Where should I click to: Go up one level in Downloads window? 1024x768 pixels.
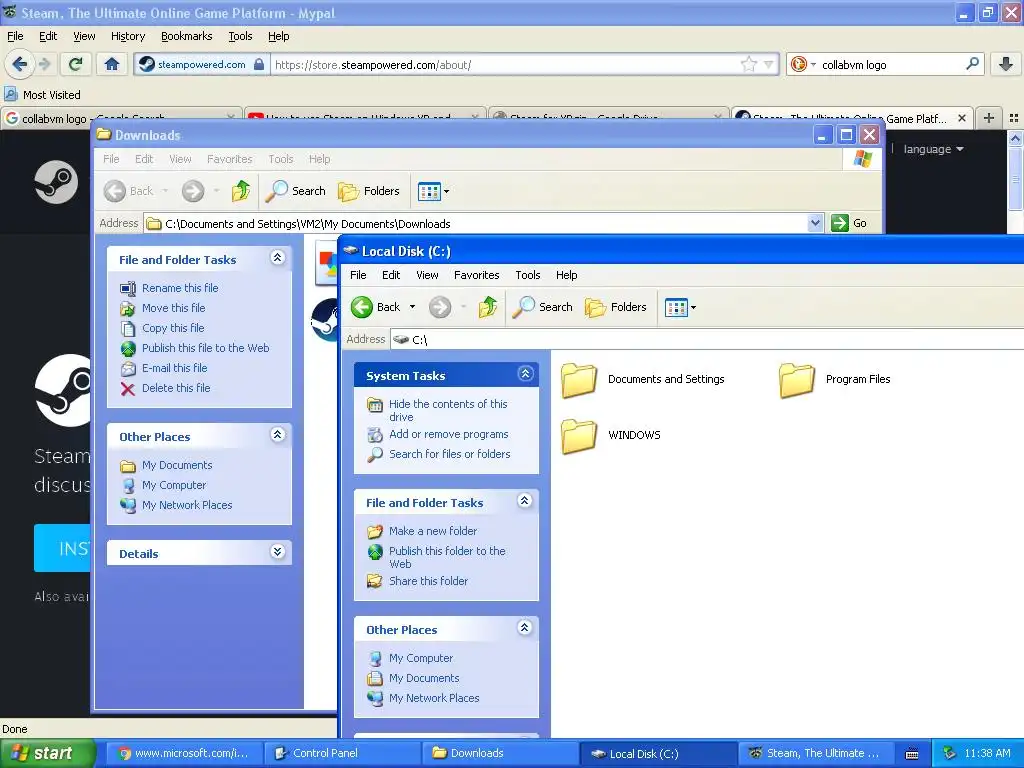pos(241,191)
